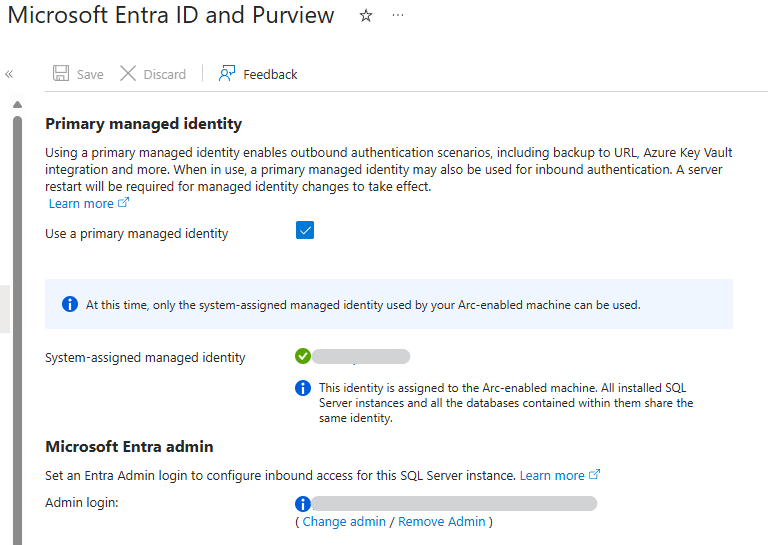Click the Save floppy disk icon
The image size is (768, 545).
pyautogui.click(x=61, y=74)
